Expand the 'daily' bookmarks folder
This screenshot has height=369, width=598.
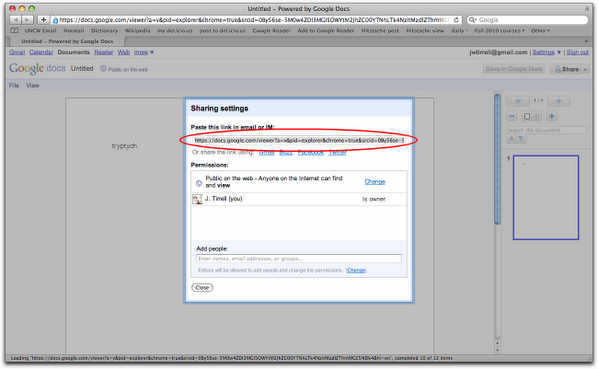coord(459,30)
